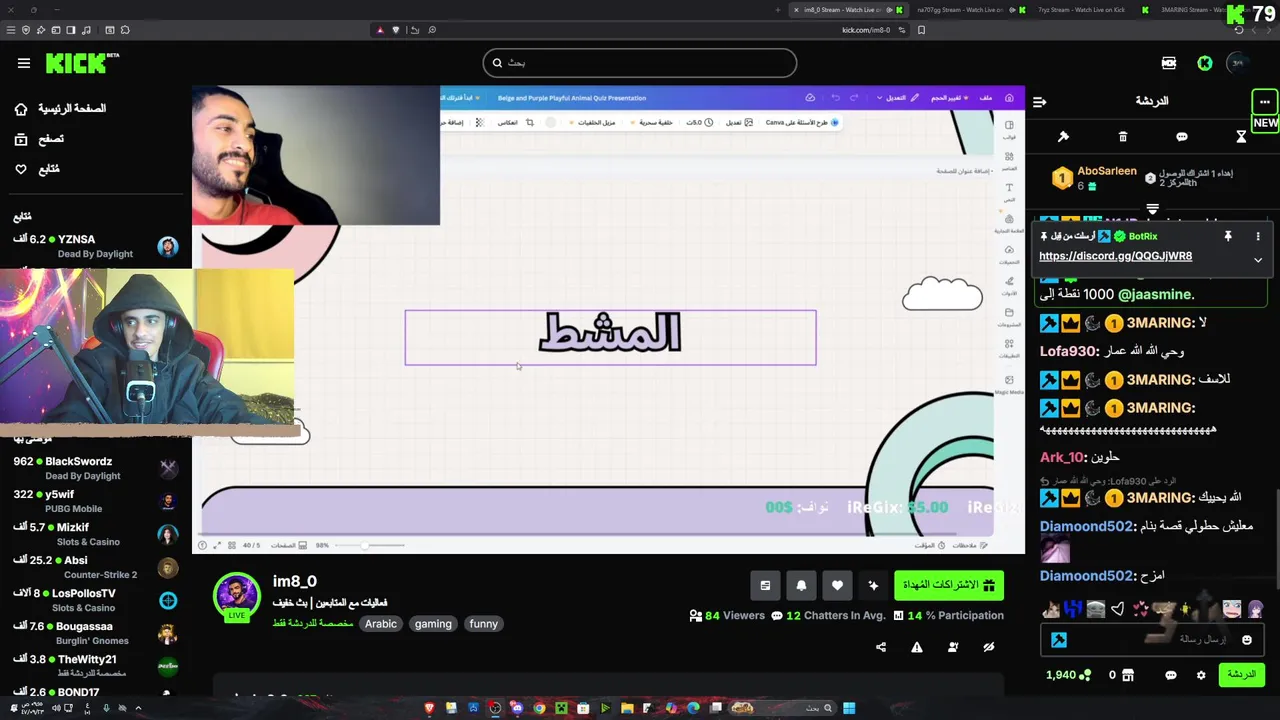Open the Following sidebar item

37,169
